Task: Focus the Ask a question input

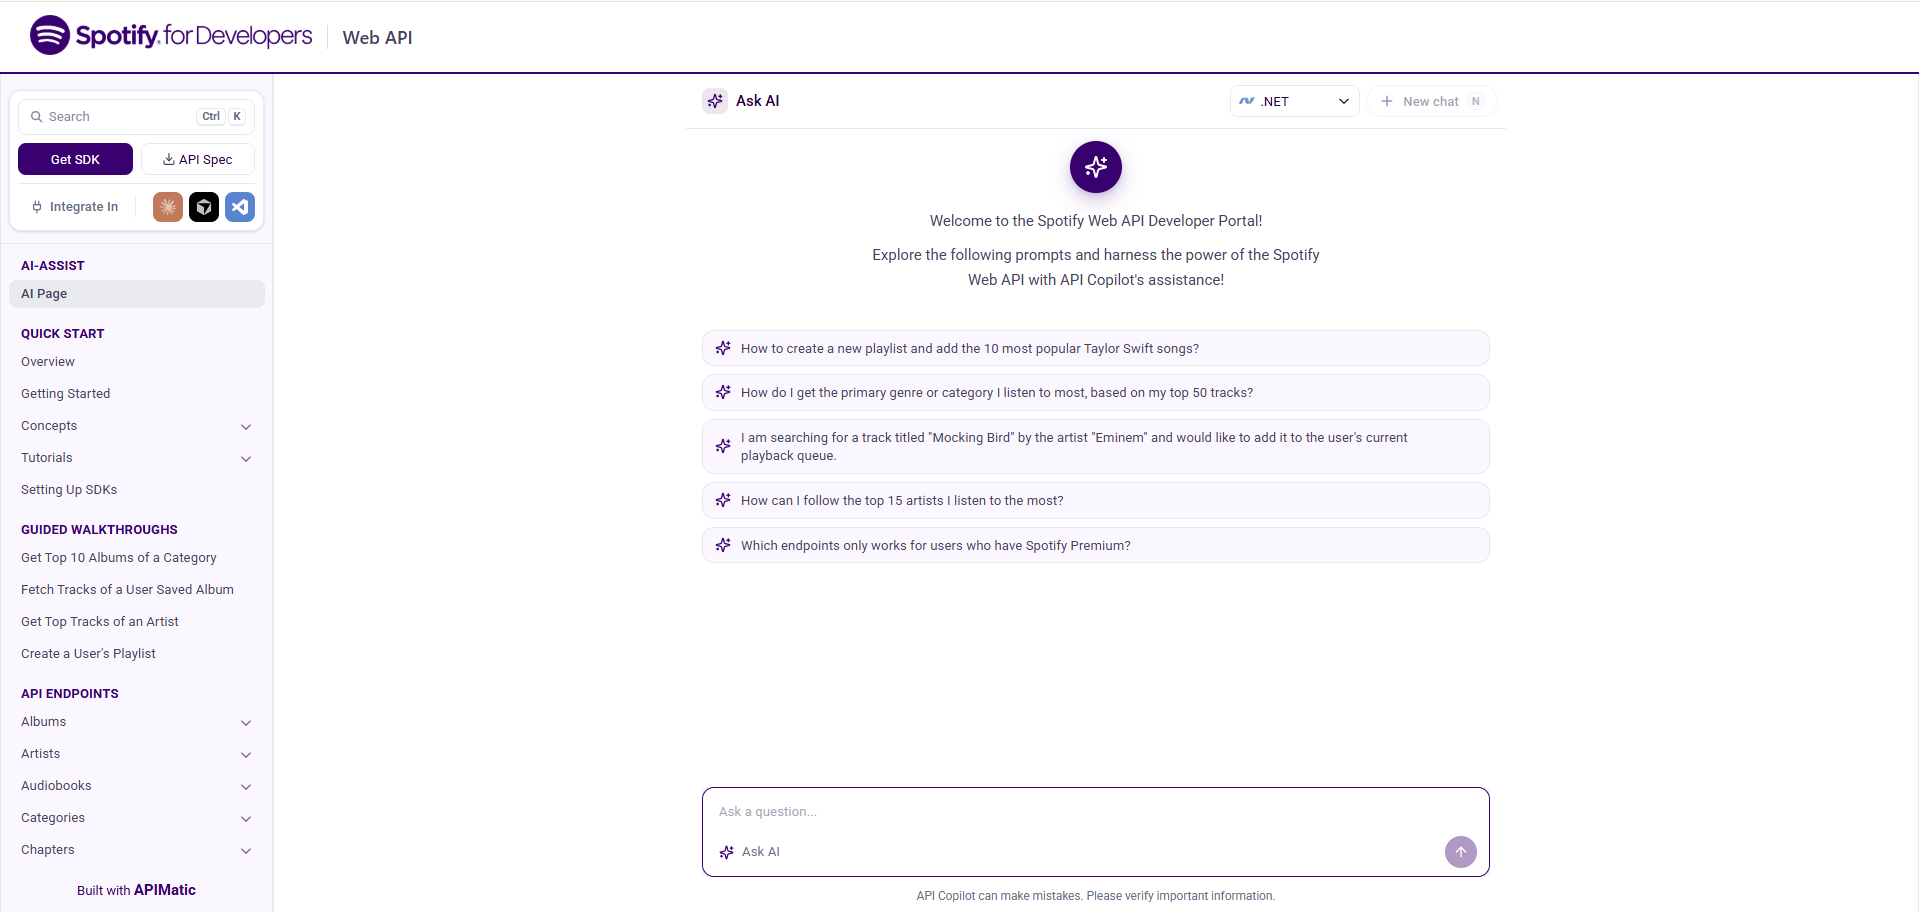Action: (x=1095, y=812)
